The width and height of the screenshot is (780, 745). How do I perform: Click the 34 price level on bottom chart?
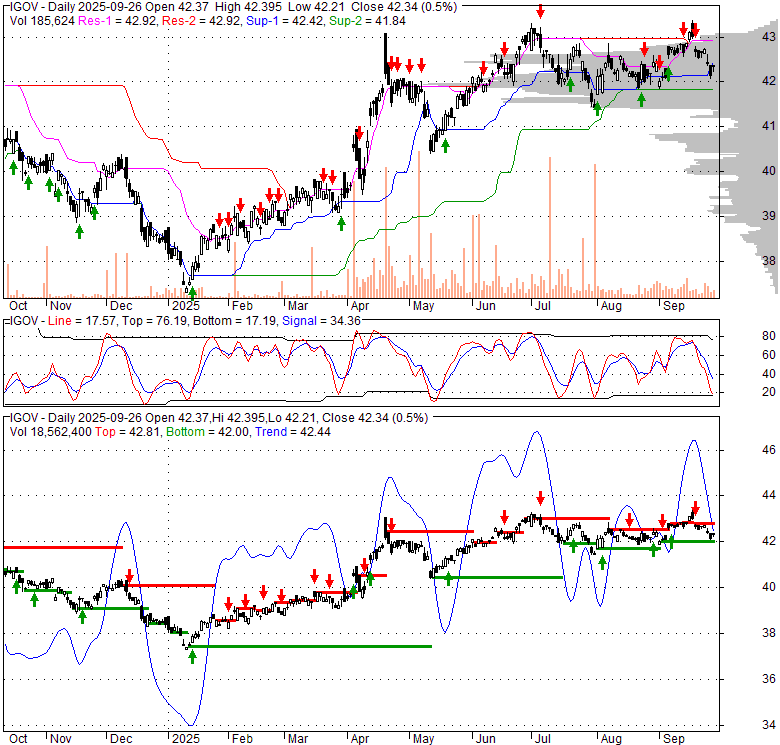(769, 725)
